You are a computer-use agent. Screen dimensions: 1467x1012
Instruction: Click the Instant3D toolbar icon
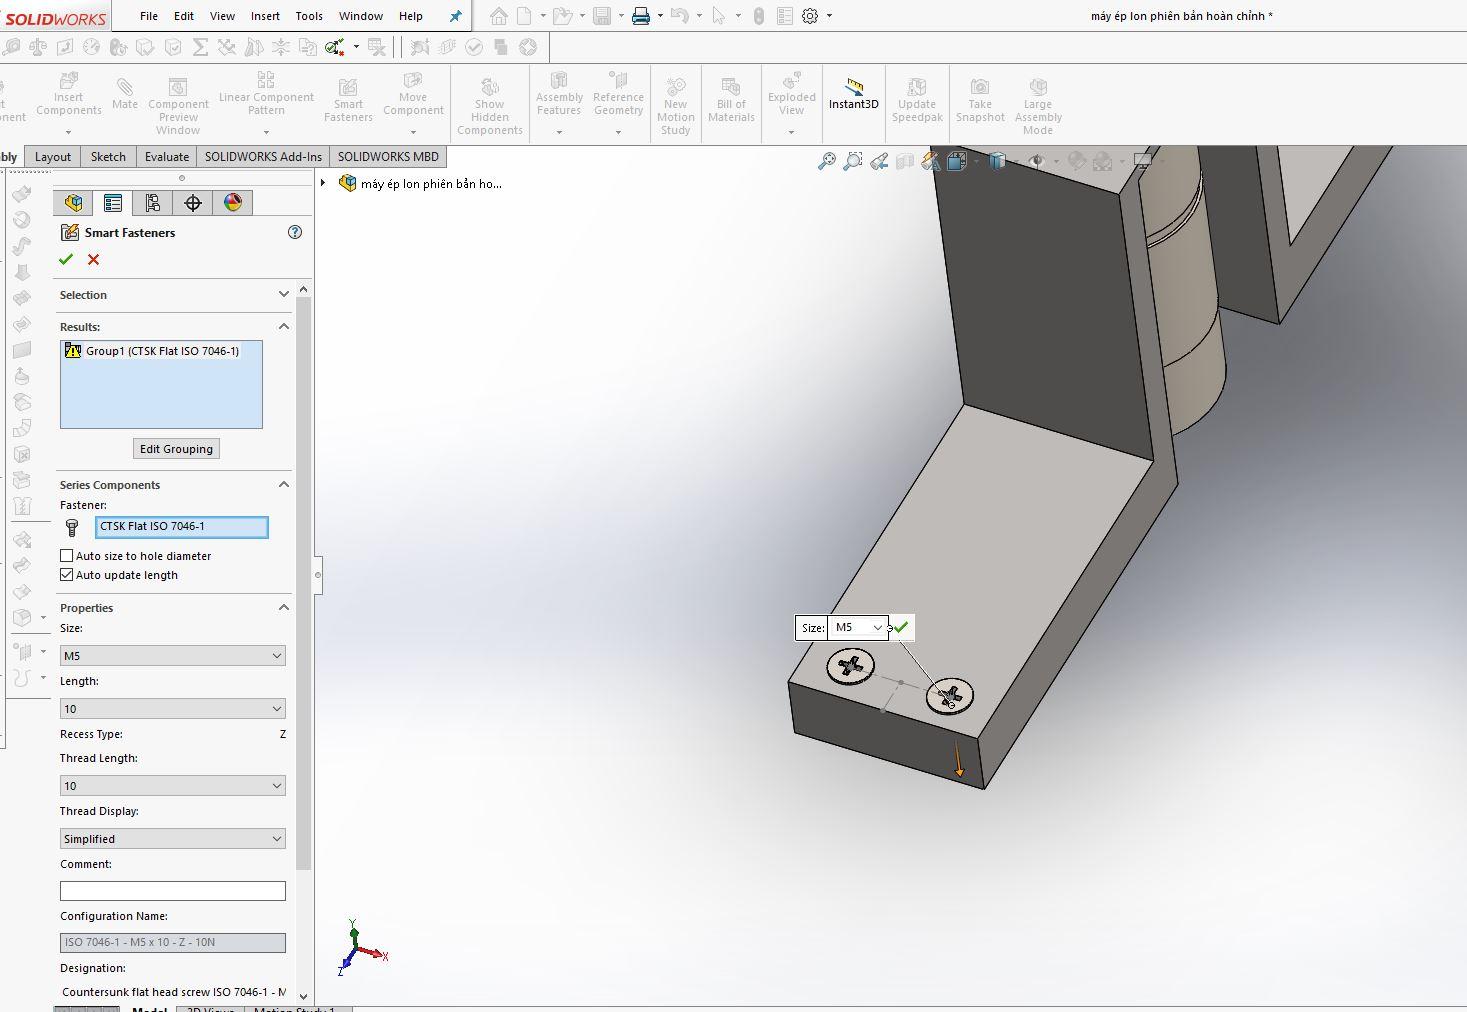853,94
